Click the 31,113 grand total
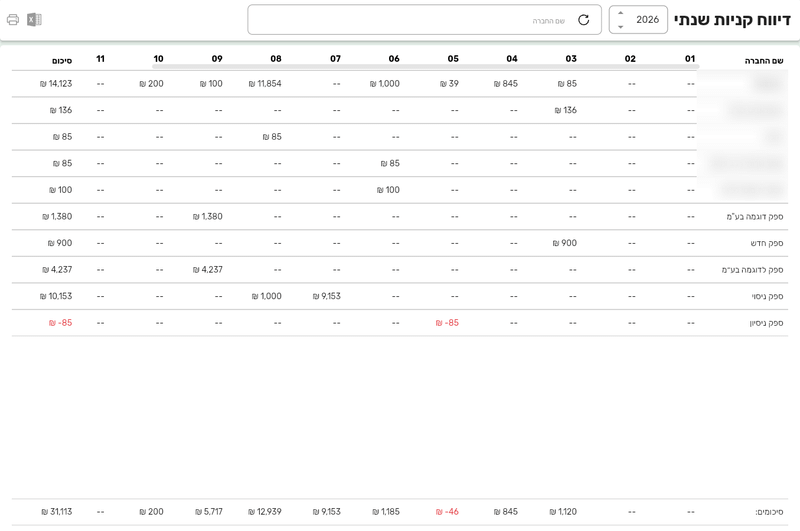800x531 pixels. click(57, 512)
